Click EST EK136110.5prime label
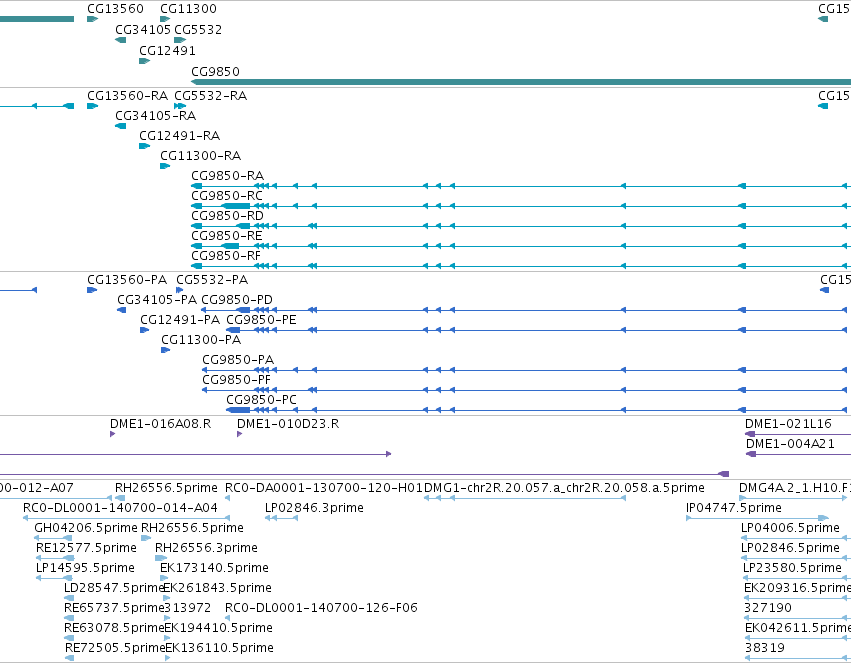The width and height of the screenshot is (851, 663). [219, 649]
